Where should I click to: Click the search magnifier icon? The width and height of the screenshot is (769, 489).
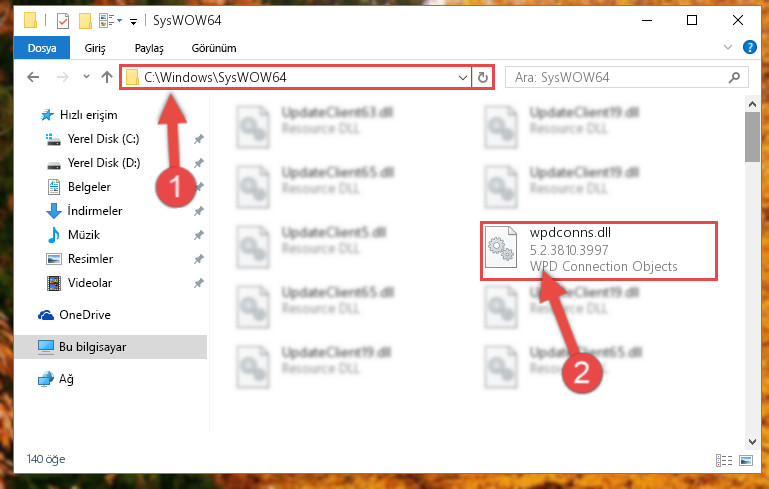[x=734, y=77]
